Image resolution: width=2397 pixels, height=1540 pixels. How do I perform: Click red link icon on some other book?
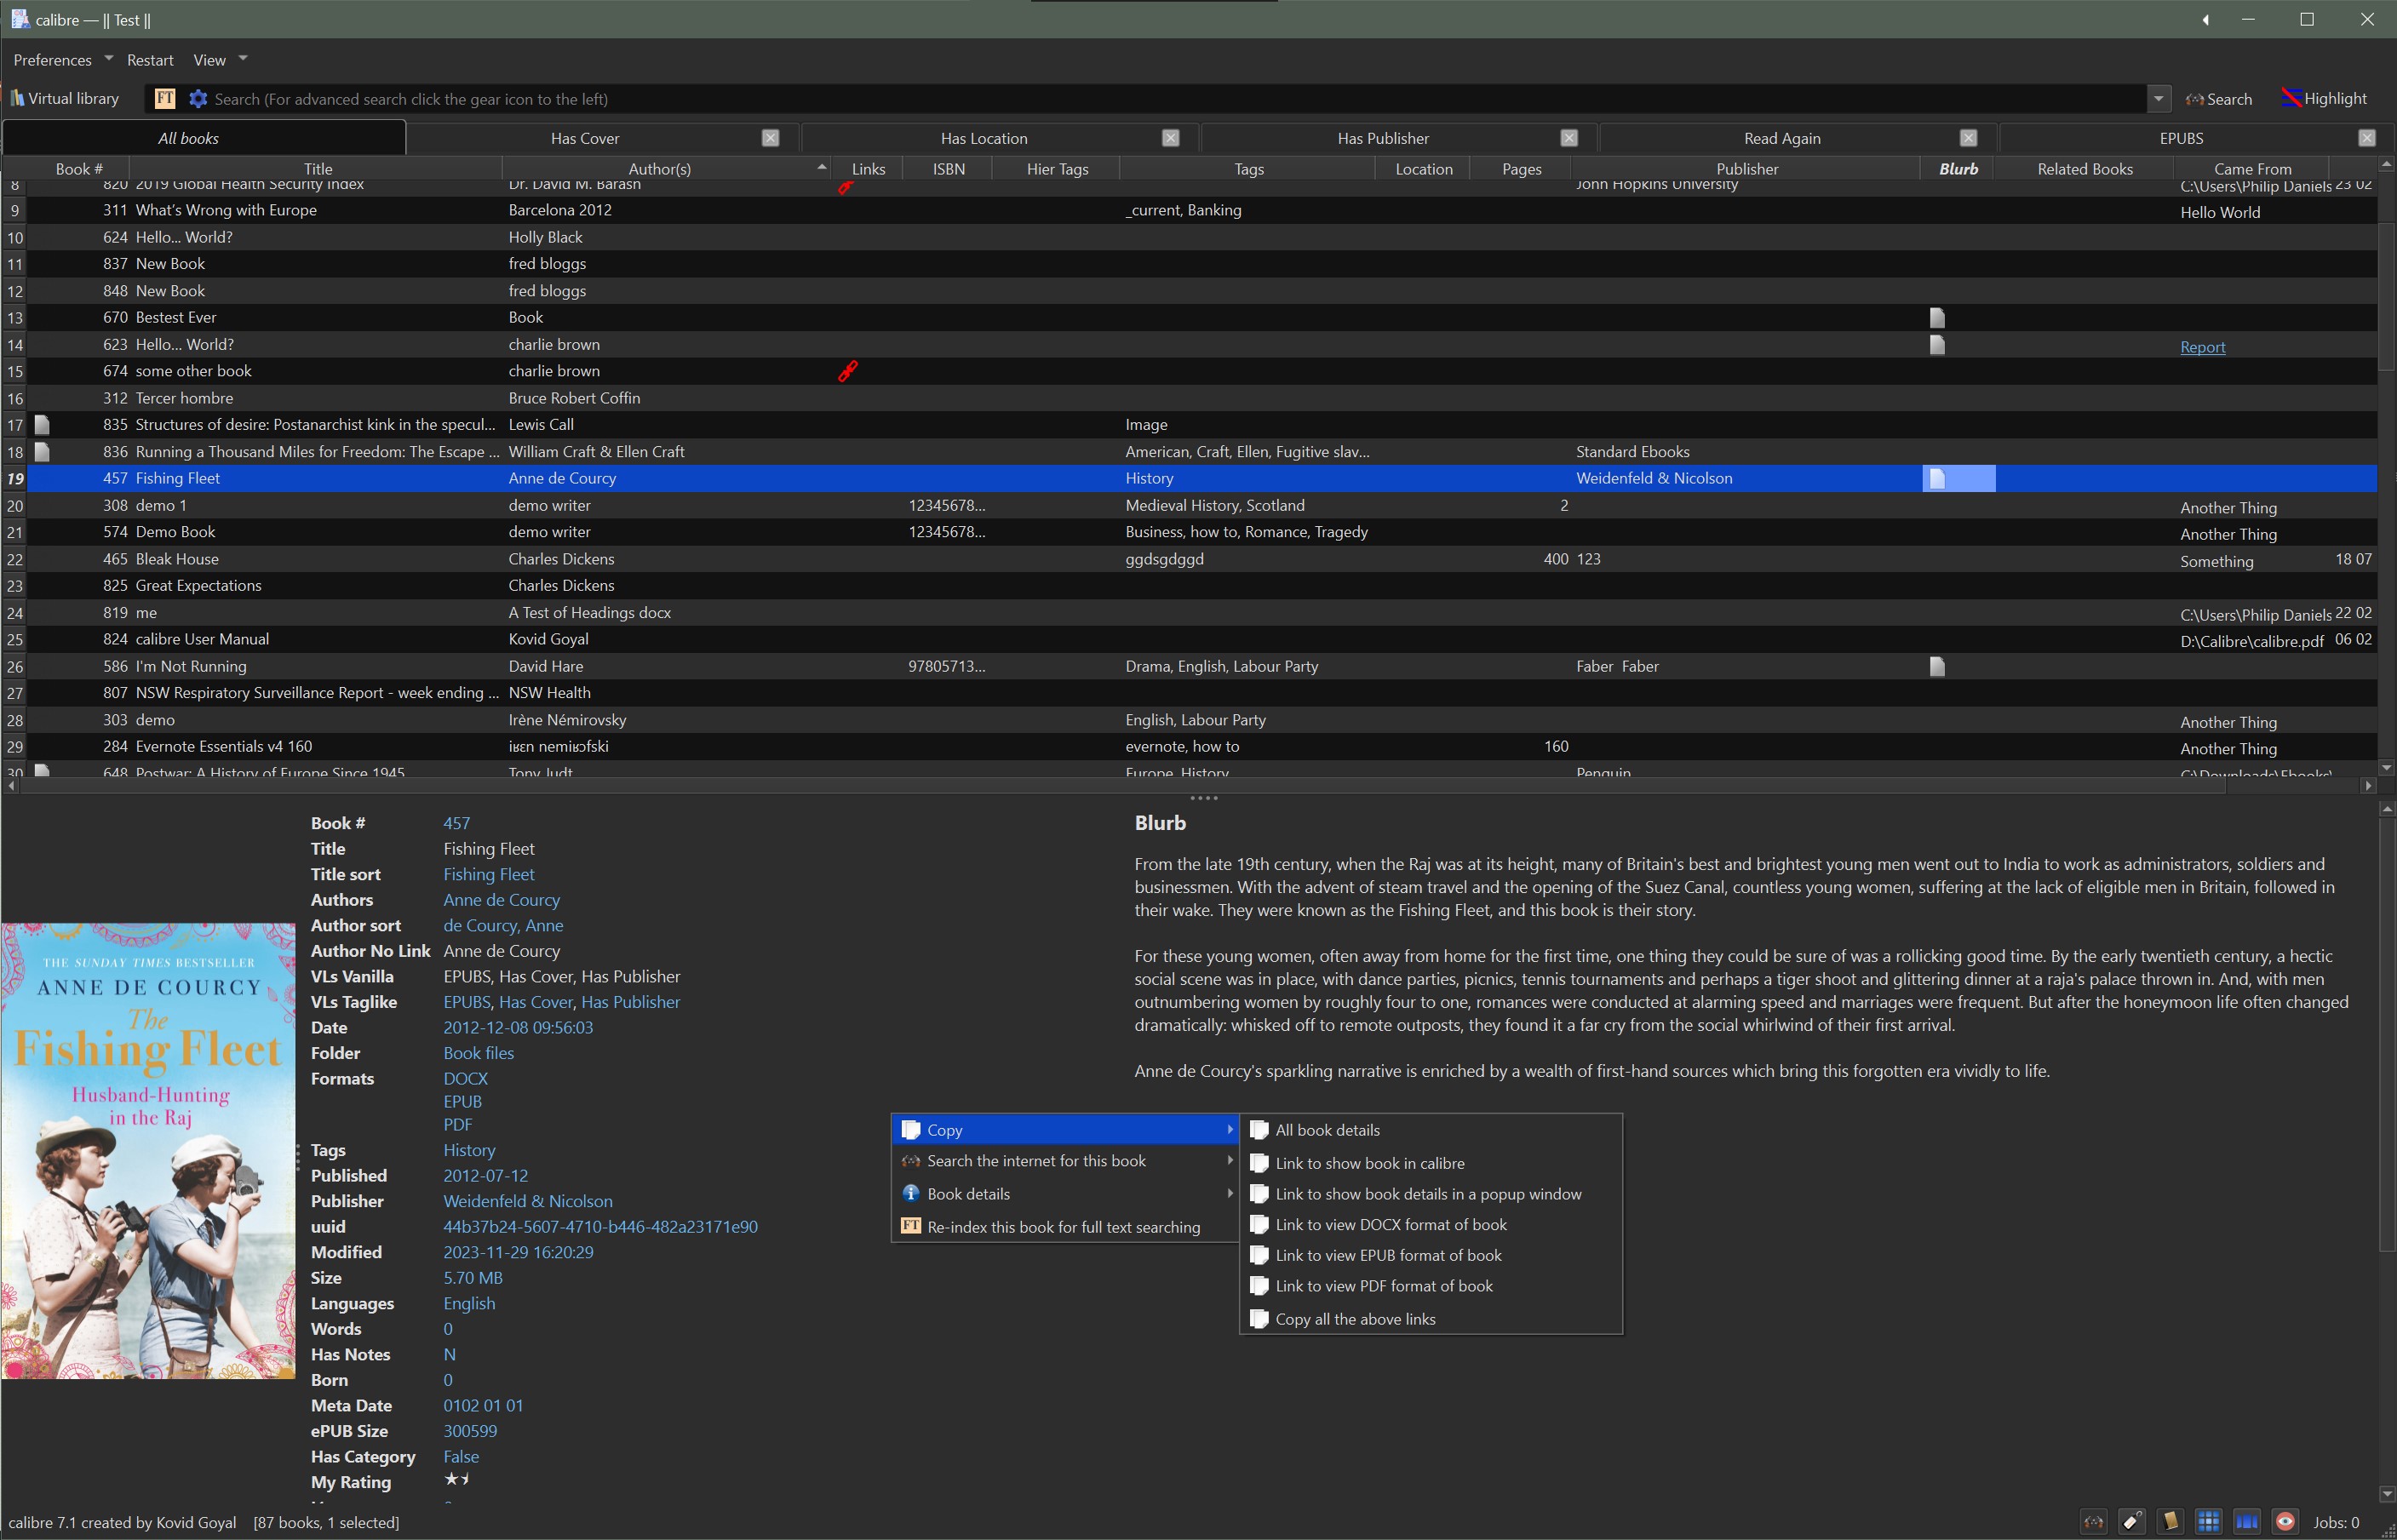847,371
